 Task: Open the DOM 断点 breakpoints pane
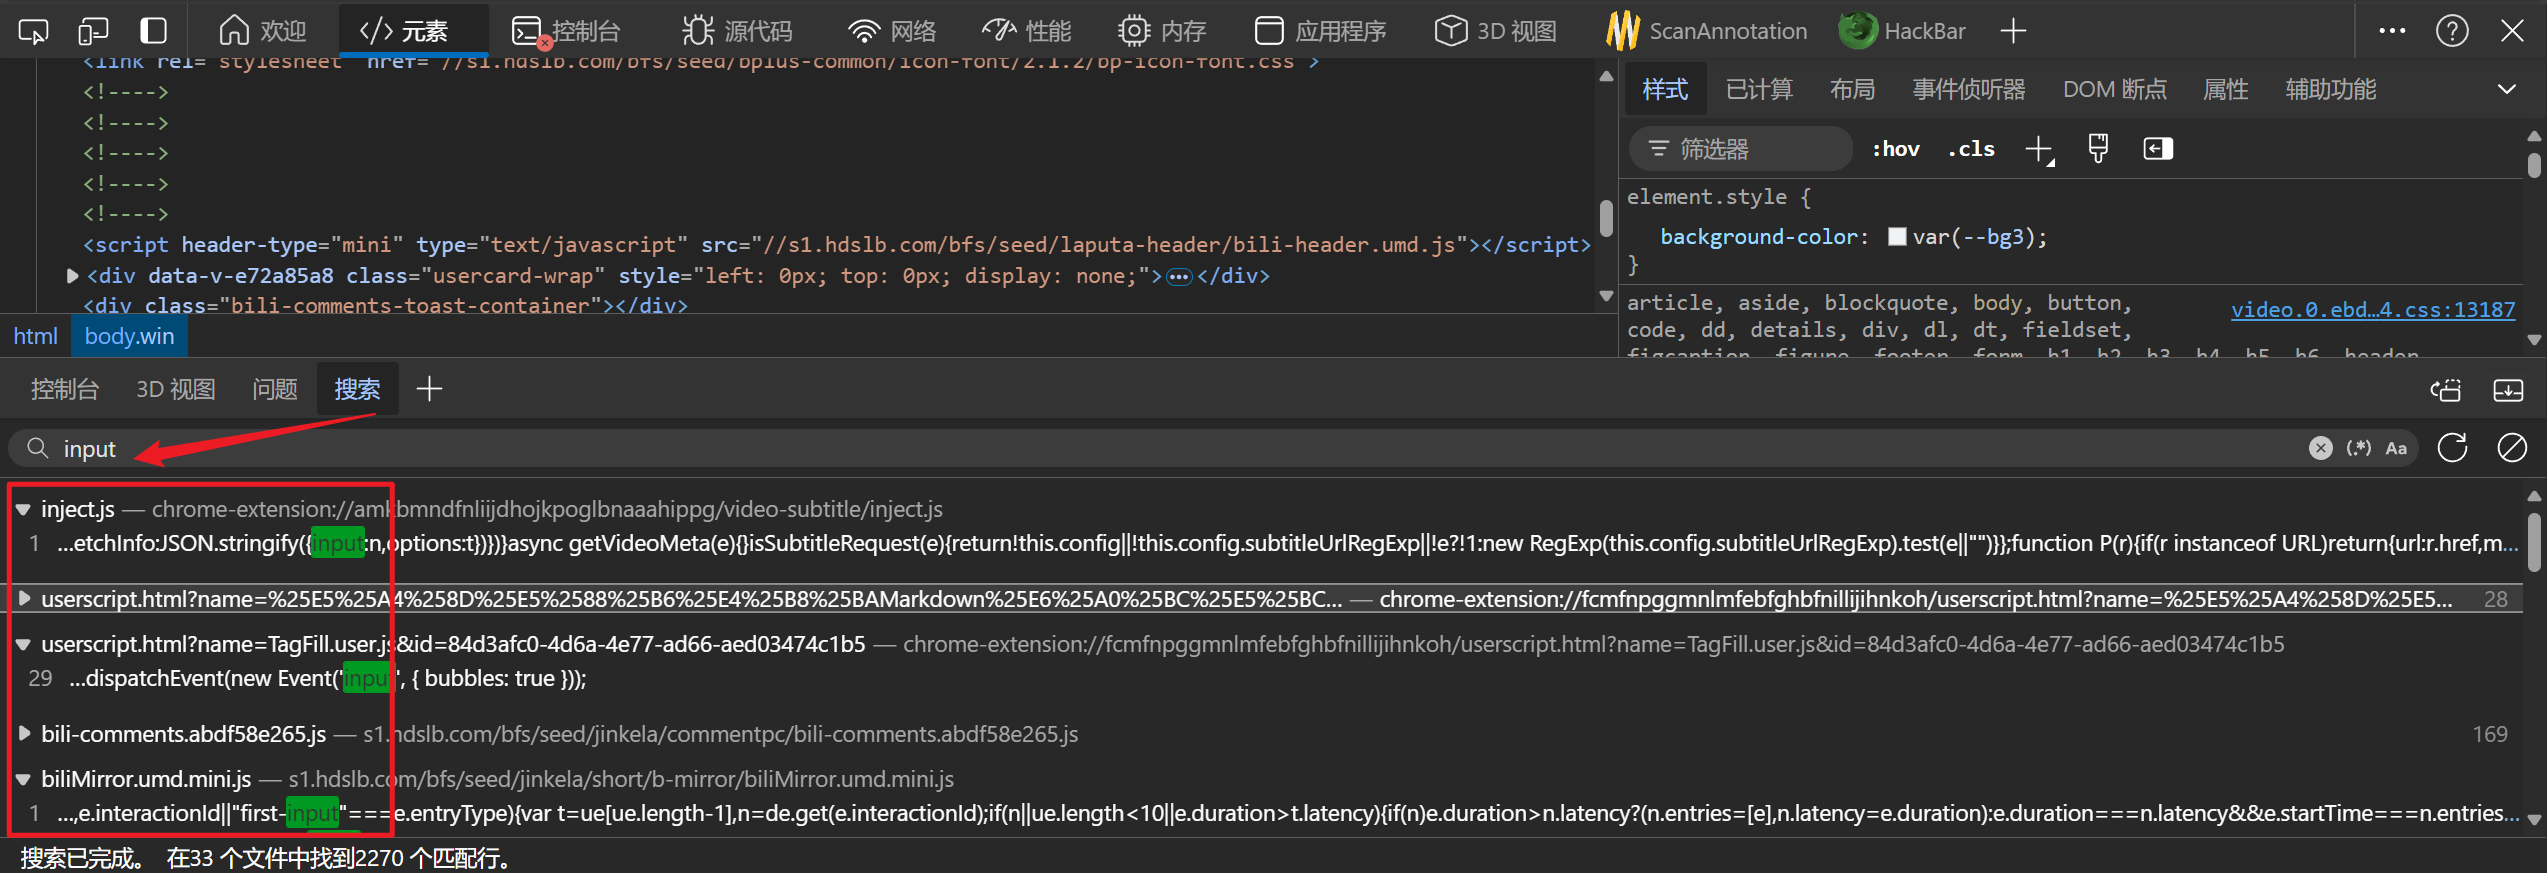pos(2115,90)
